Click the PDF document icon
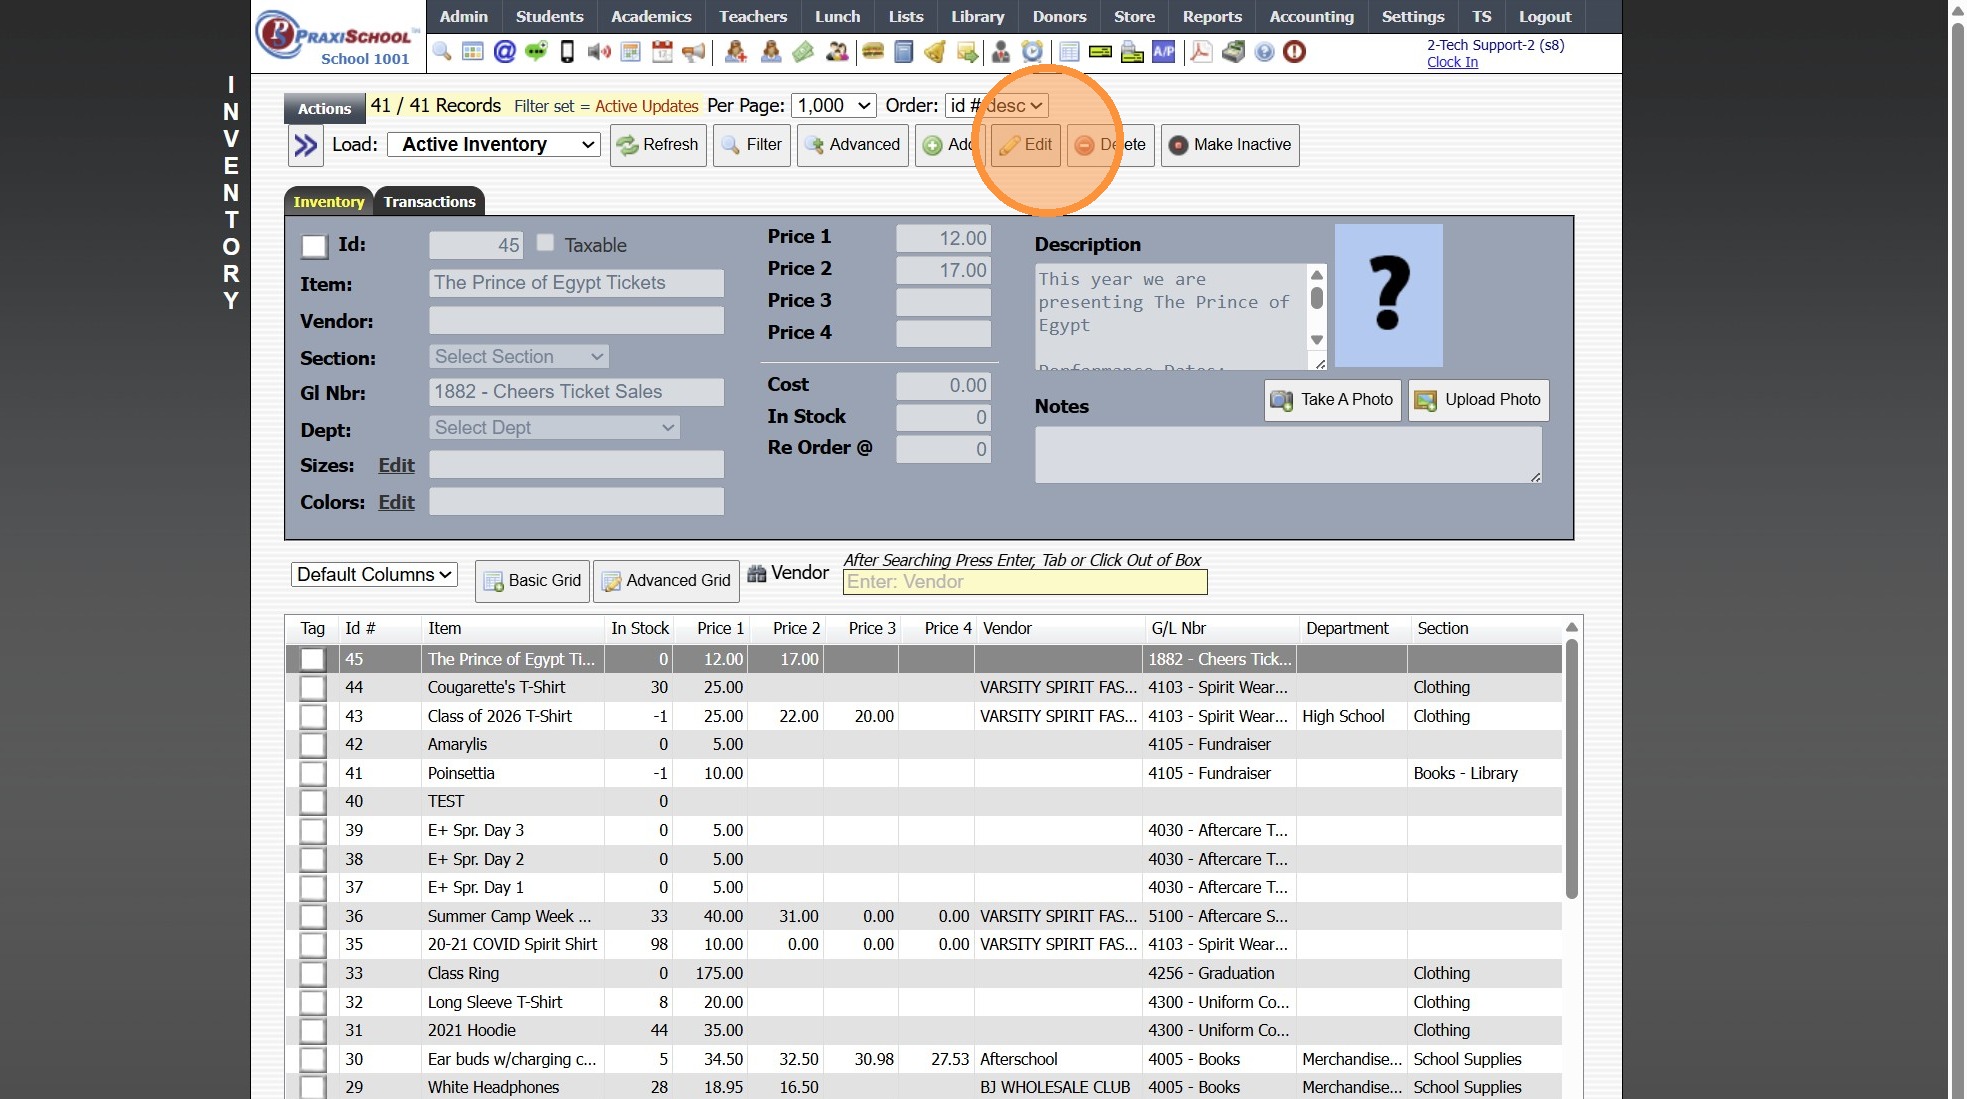The width and height of the screenshot is (1967, 1099). 1201,52
